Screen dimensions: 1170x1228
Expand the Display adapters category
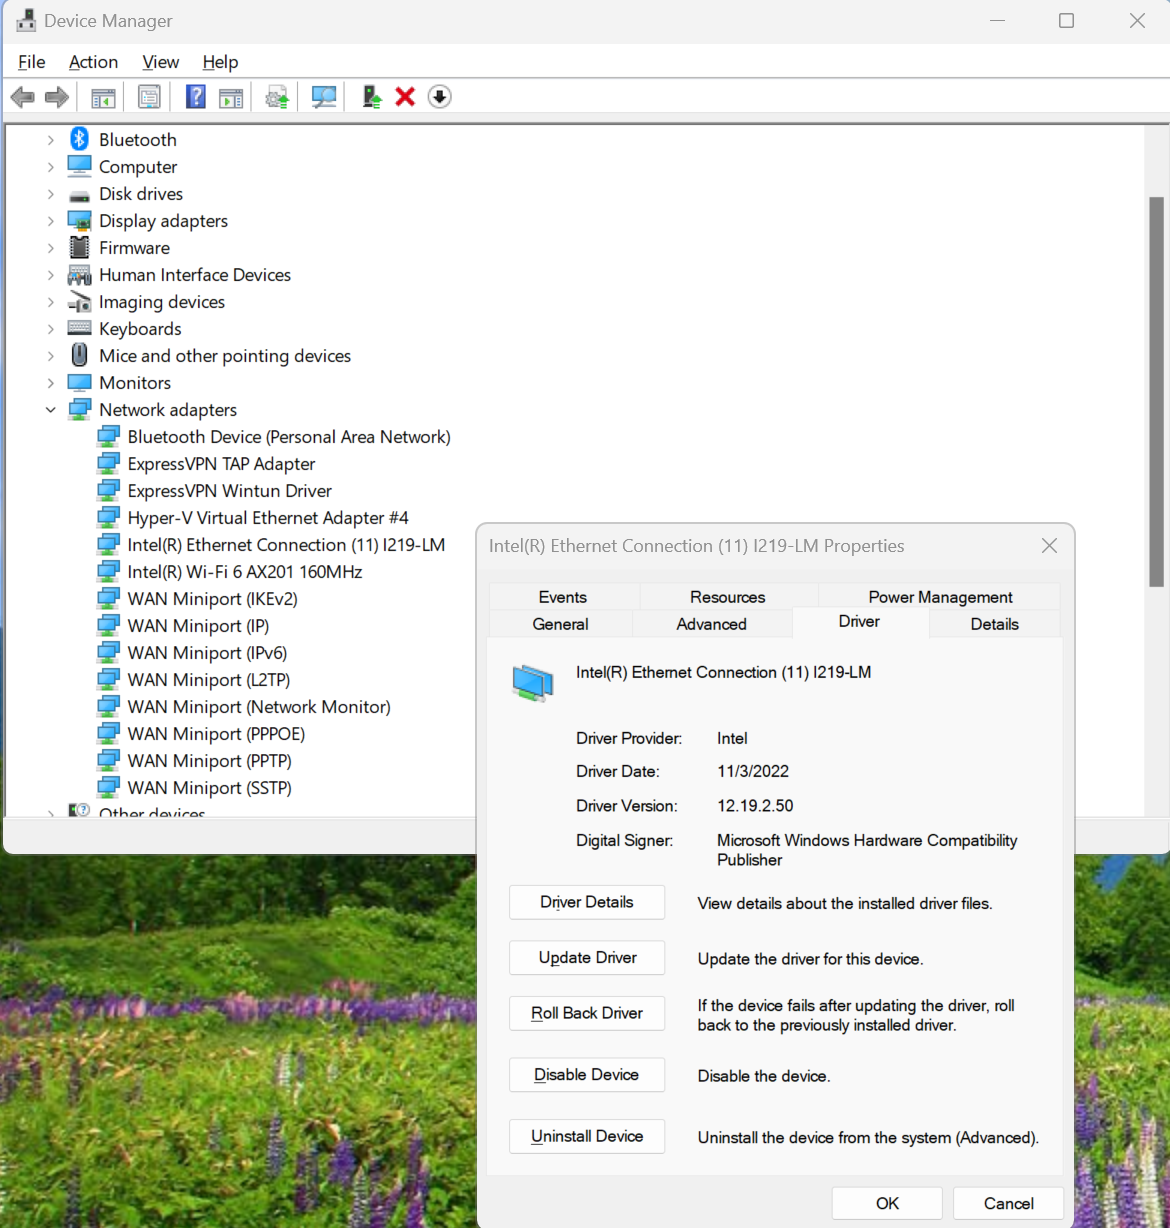pos(51,220)
